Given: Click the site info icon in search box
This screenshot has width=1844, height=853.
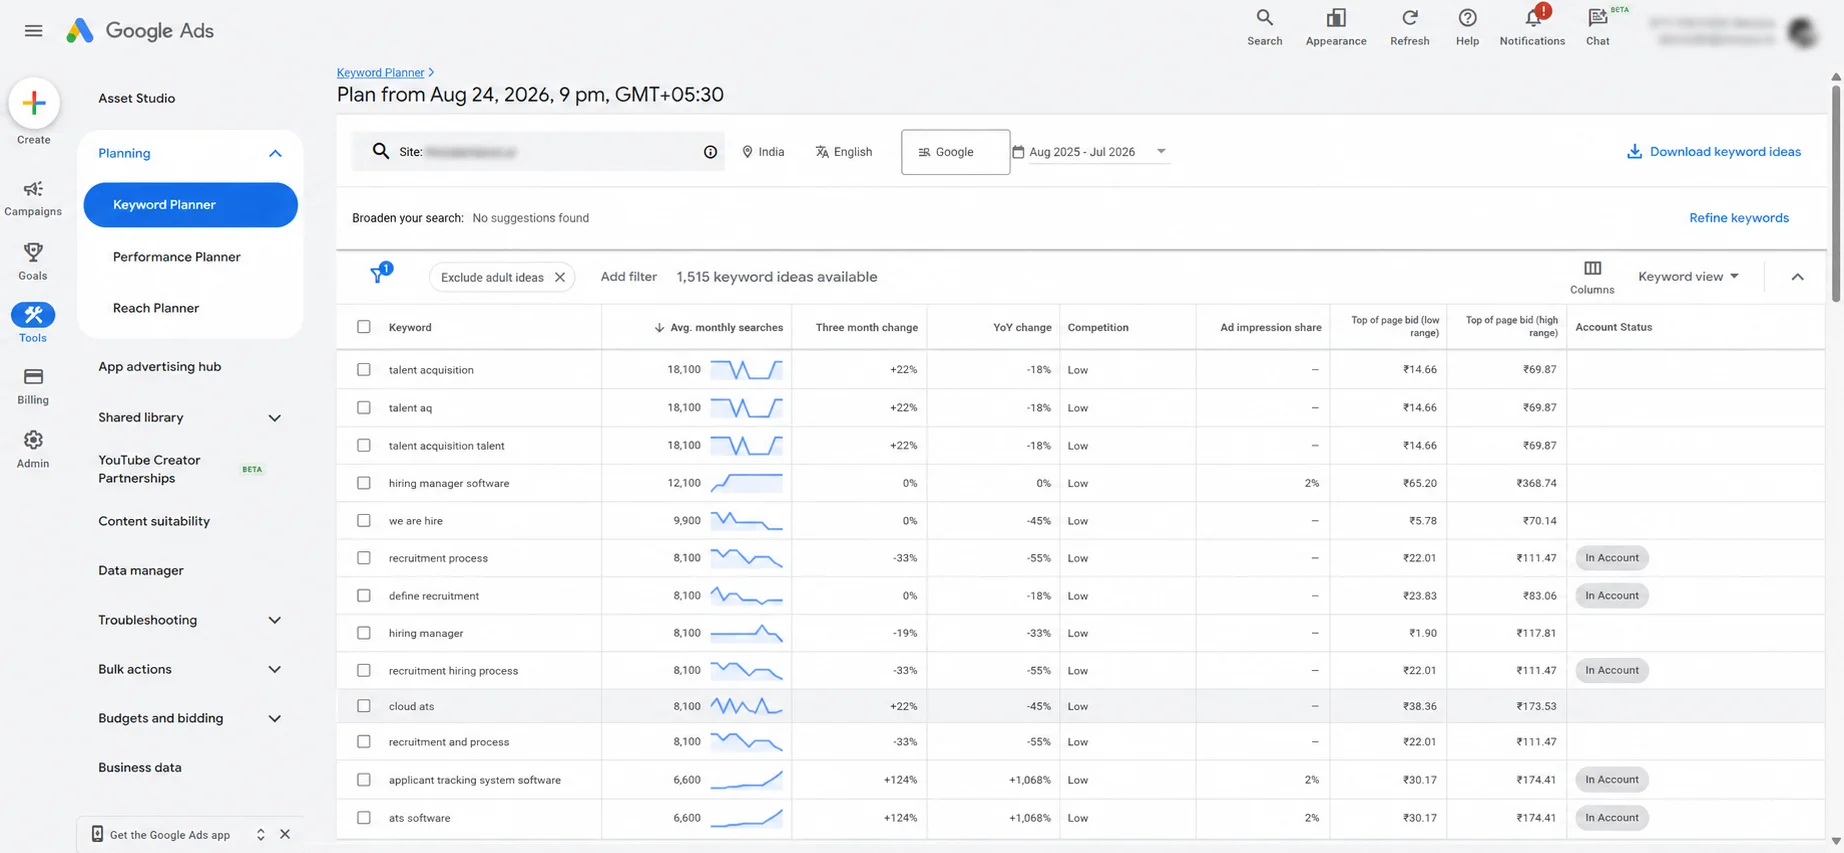Looking at the screenshot, I should pyautogui.click(x=710, y=152).
